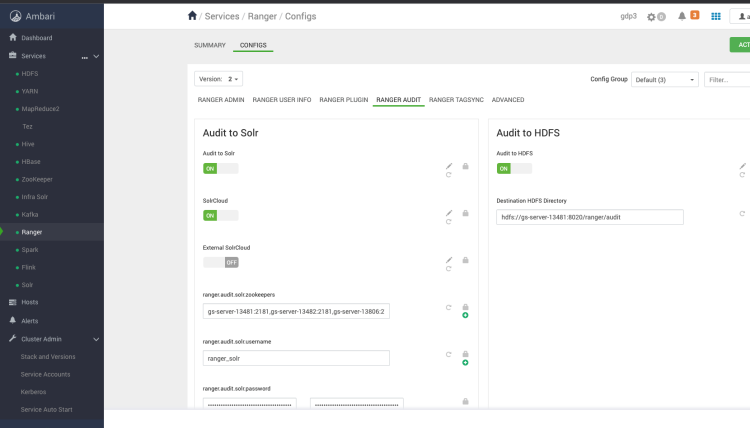Open the alerts bell icon in header
750x428 pixels.
pyautogui.click(x=682, y=16)
